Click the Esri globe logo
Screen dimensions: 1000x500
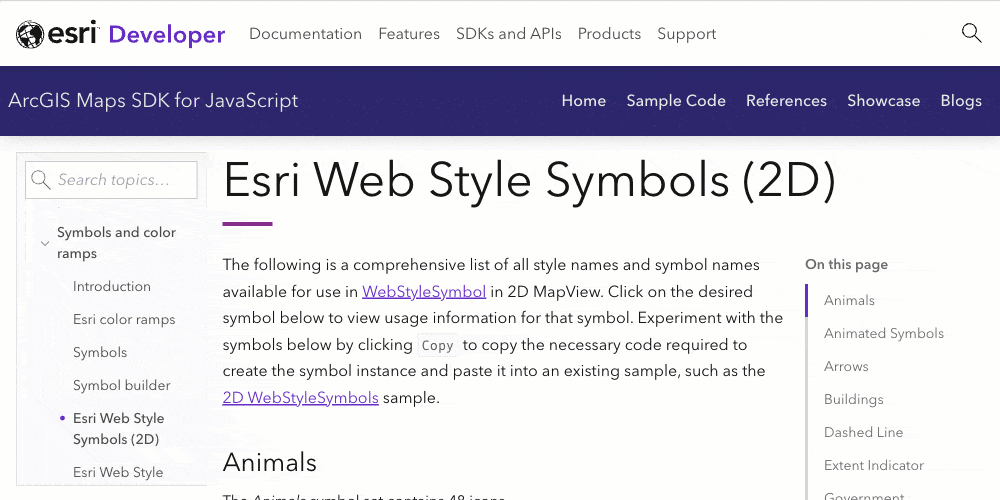31,34
